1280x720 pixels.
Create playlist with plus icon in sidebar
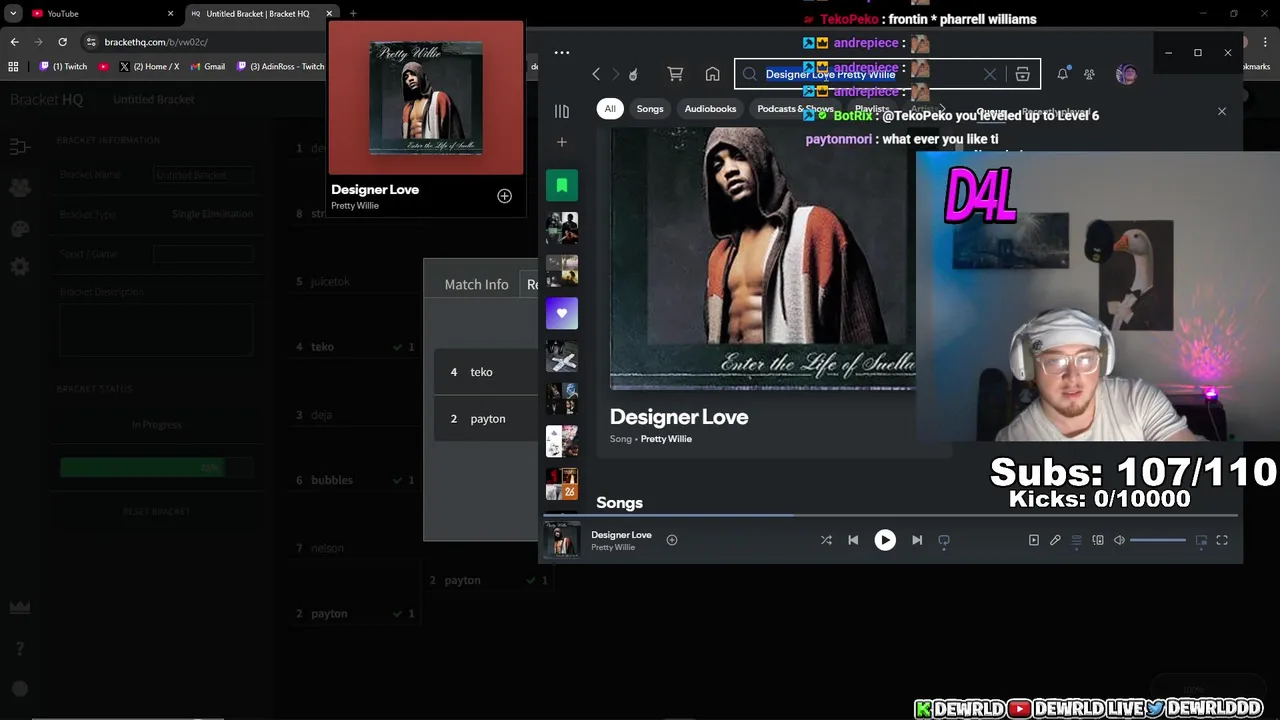[562, 142]
